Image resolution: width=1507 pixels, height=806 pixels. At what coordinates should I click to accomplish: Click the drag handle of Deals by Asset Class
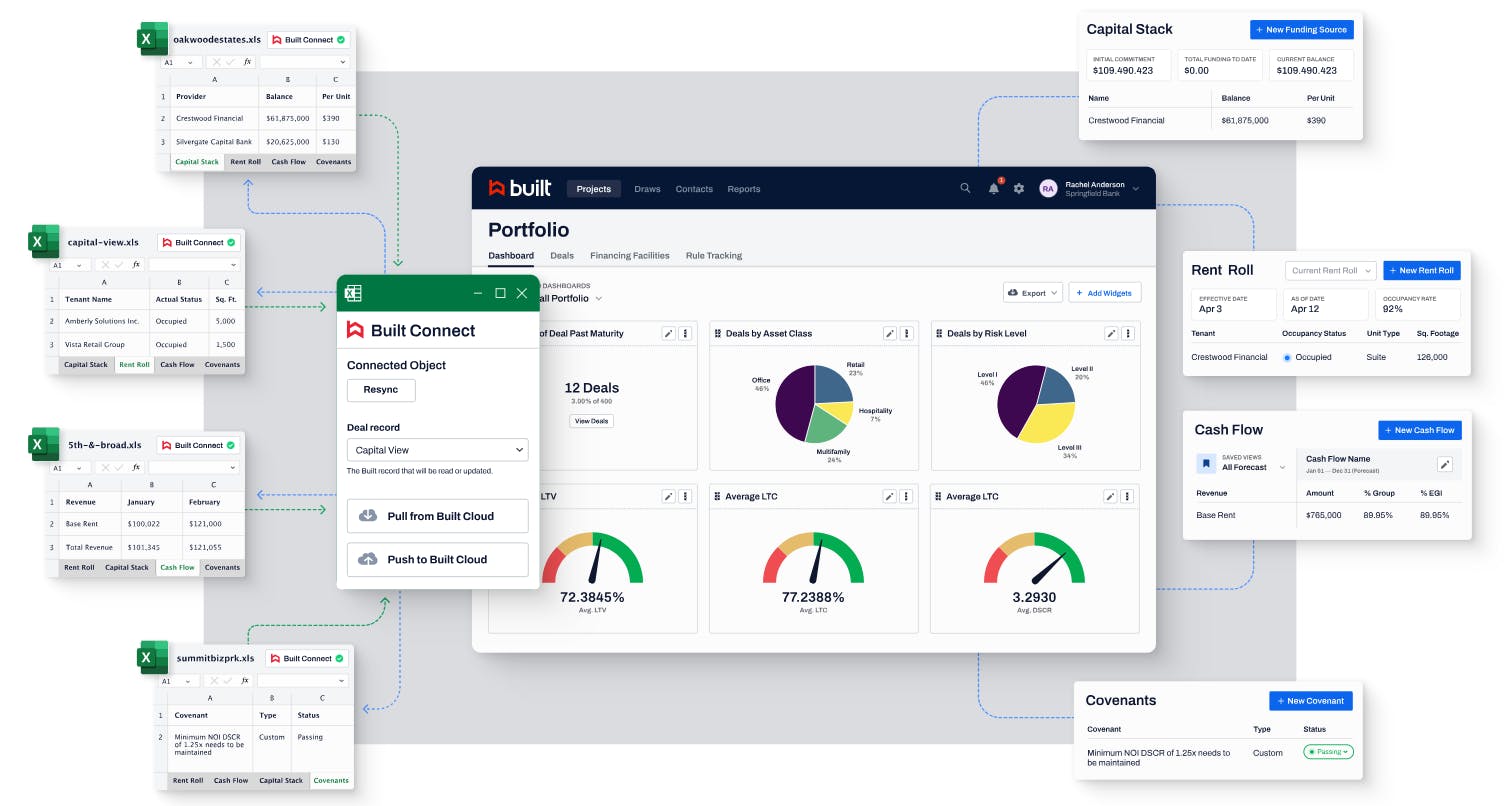tap(717, 333)
